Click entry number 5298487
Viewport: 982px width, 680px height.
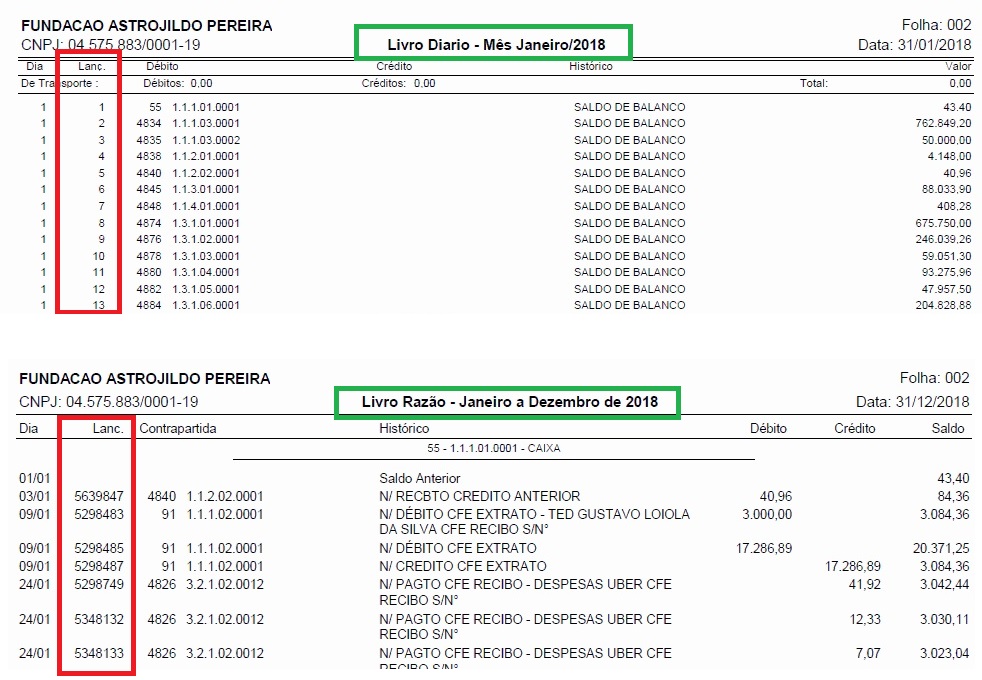(99, 567)
